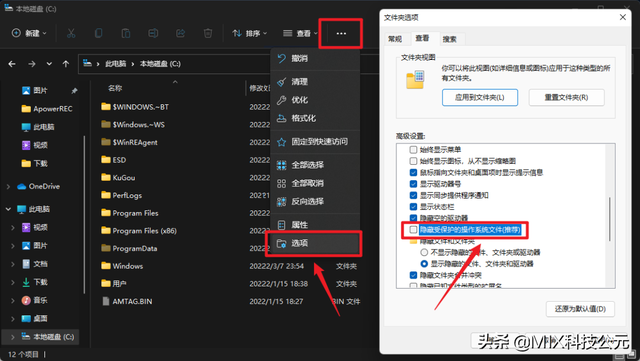Open 属性 (Properties) from the menu
640x361 pixels.
point(315,225)
